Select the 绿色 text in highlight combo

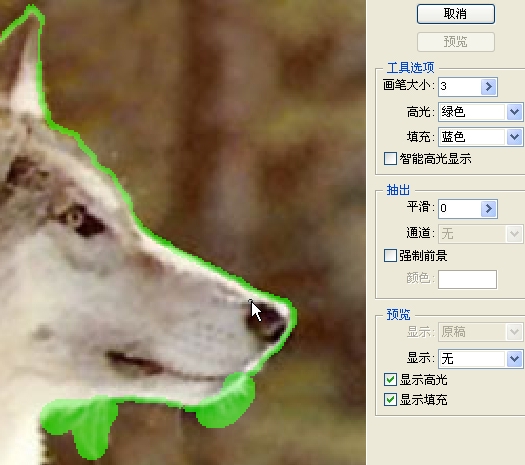click(x=453, y=112)
